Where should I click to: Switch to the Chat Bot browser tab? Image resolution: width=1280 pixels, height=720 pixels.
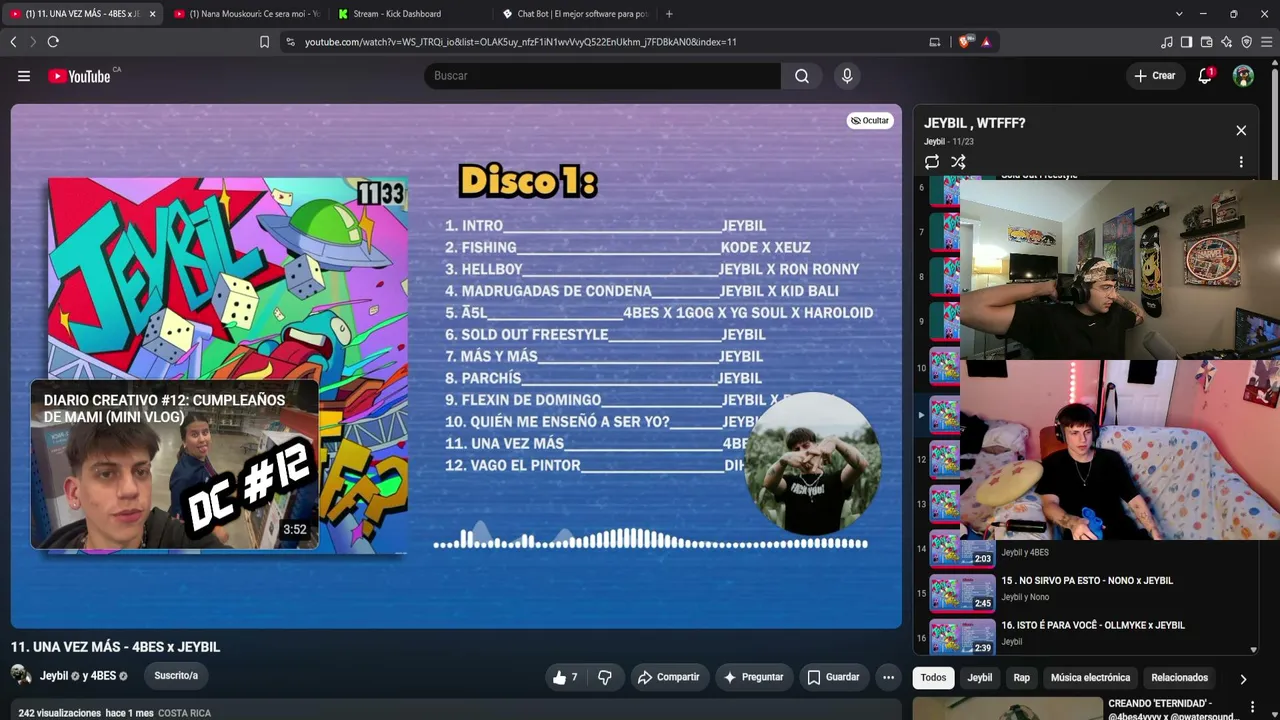pos(575,14)
